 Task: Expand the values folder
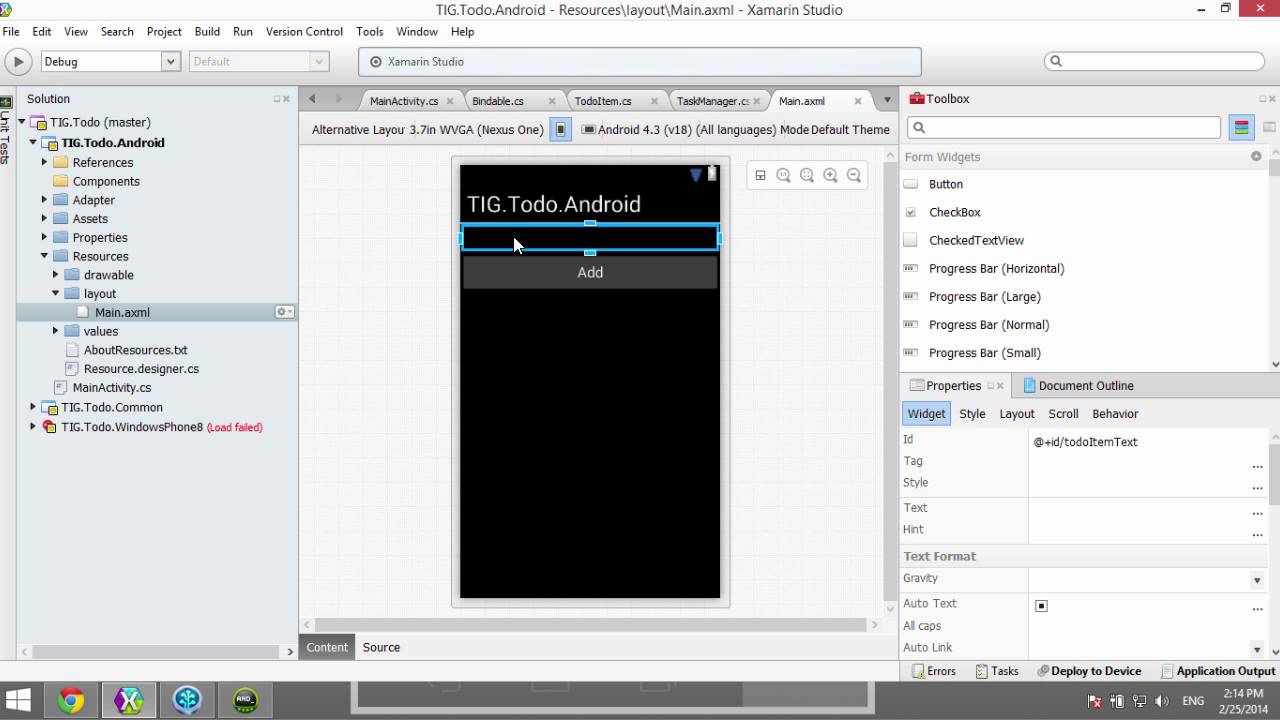tap(56, 331)
